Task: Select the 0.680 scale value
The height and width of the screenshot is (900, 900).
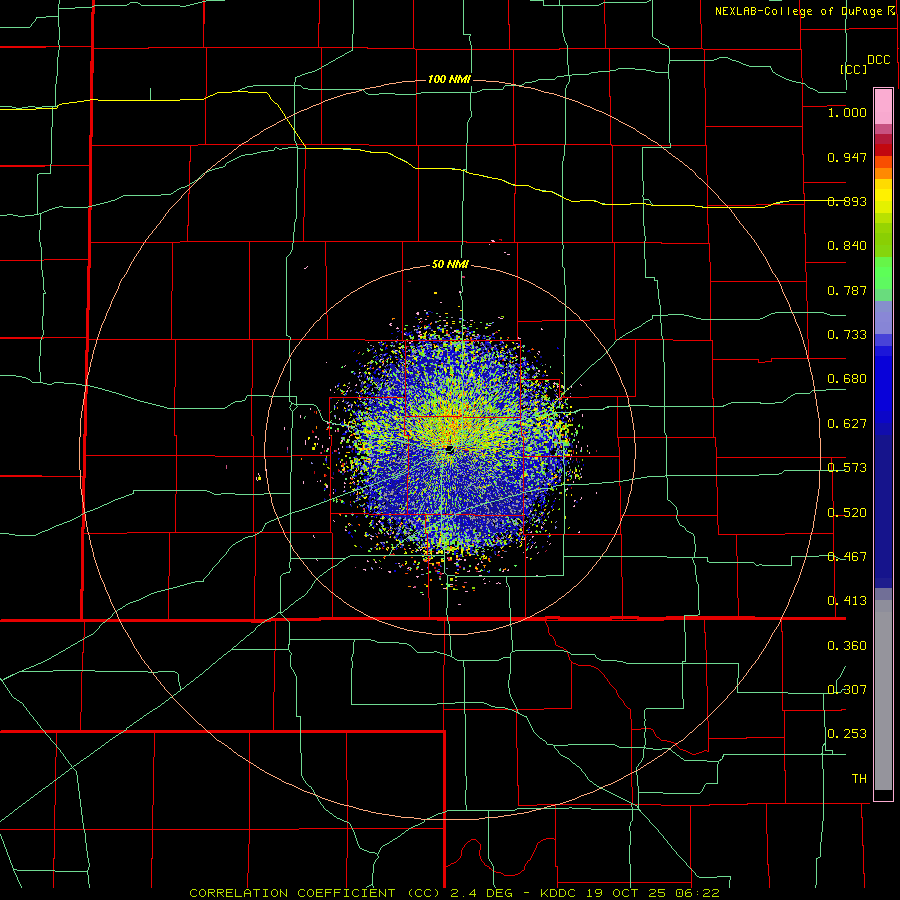Action: click(847, 379)
